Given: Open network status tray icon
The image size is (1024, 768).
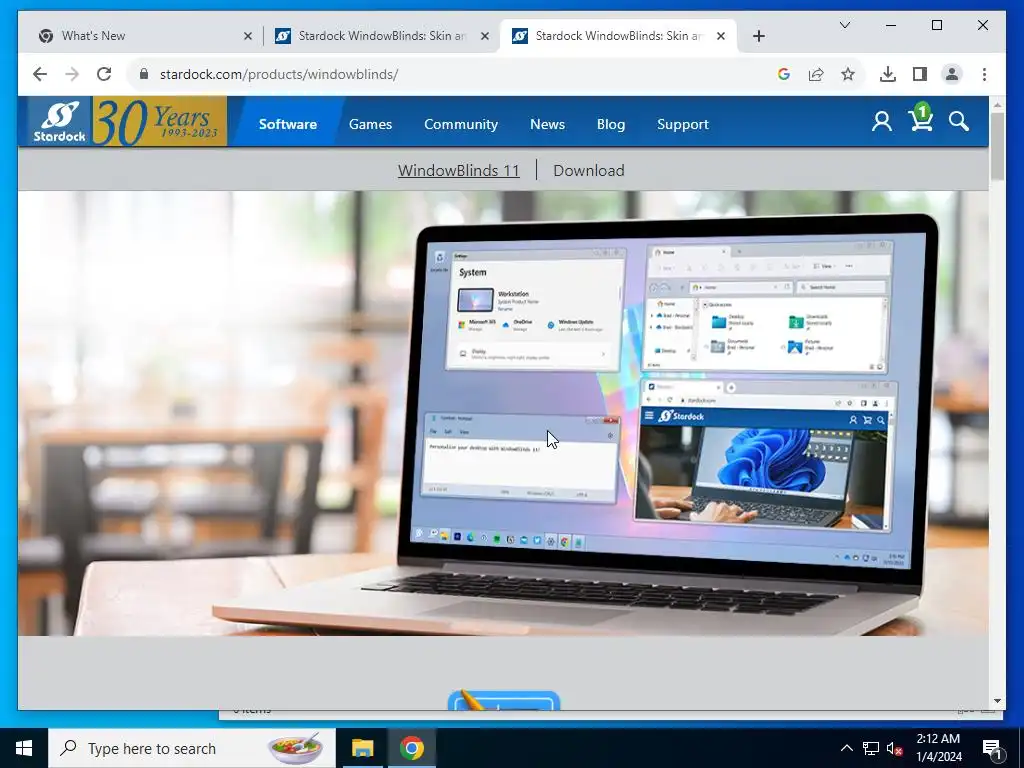Looking at the screenshot, I should 871,748.
